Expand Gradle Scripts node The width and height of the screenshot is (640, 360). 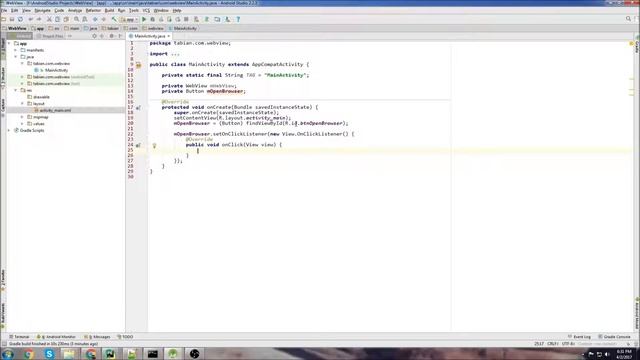pos(9,130)
